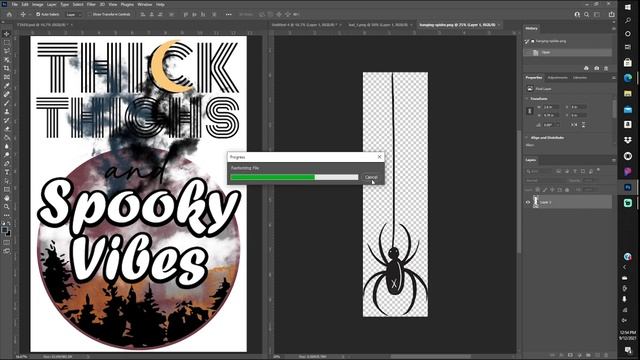The image size is (640, 360).
Task: Select the Magic Wand selection tool
Action: pos(7,60)
